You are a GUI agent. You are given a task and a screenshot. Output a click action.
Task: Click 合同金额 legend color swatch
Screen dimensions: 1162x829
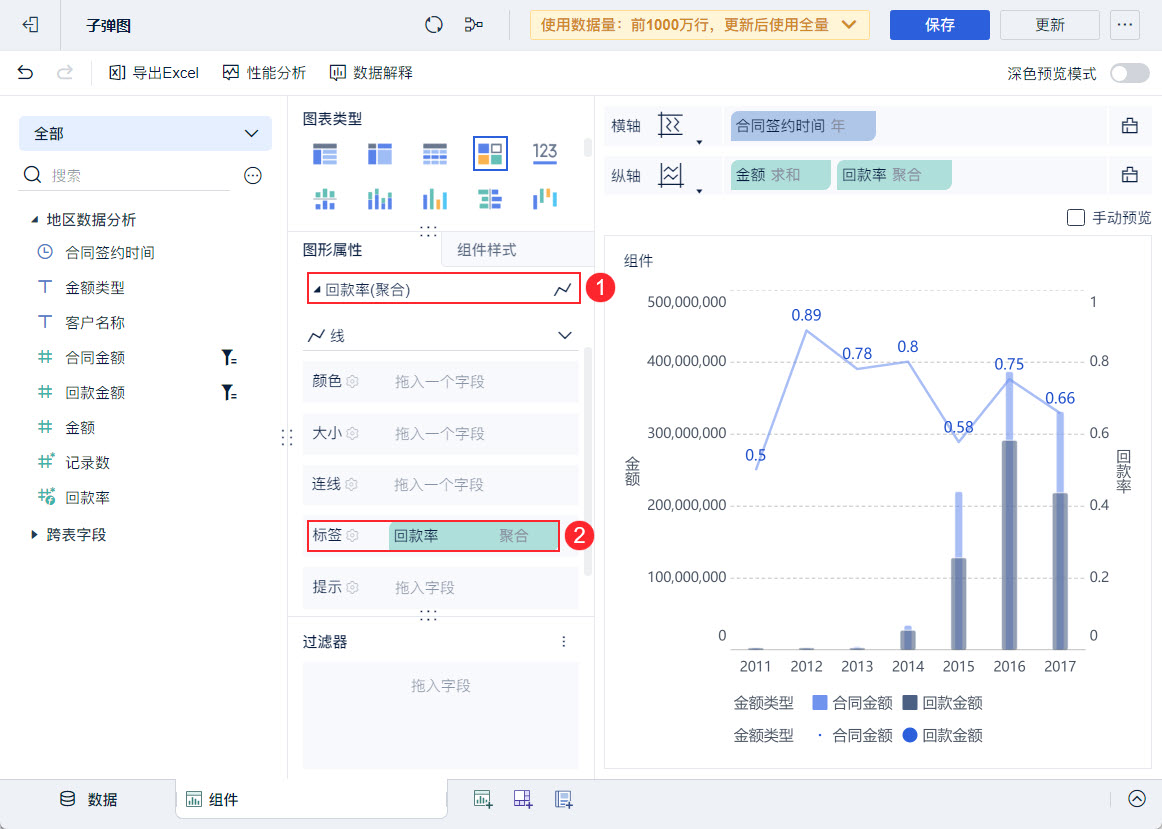pyautogui.click(x=820, y=702)
